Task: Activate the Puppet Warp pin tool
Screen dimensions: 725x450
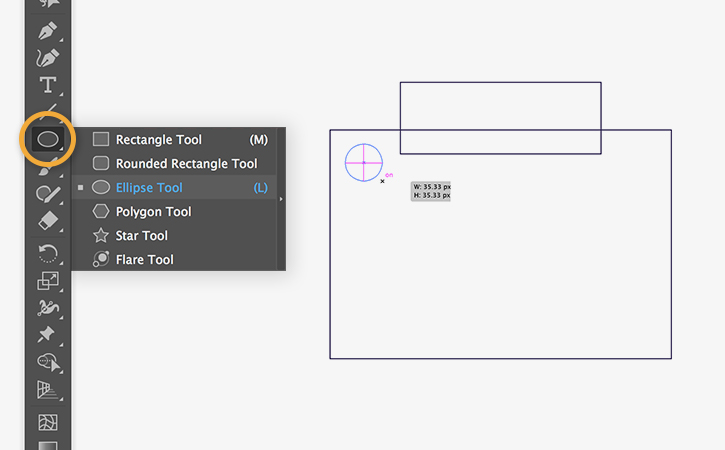Action: pos(47,334)
